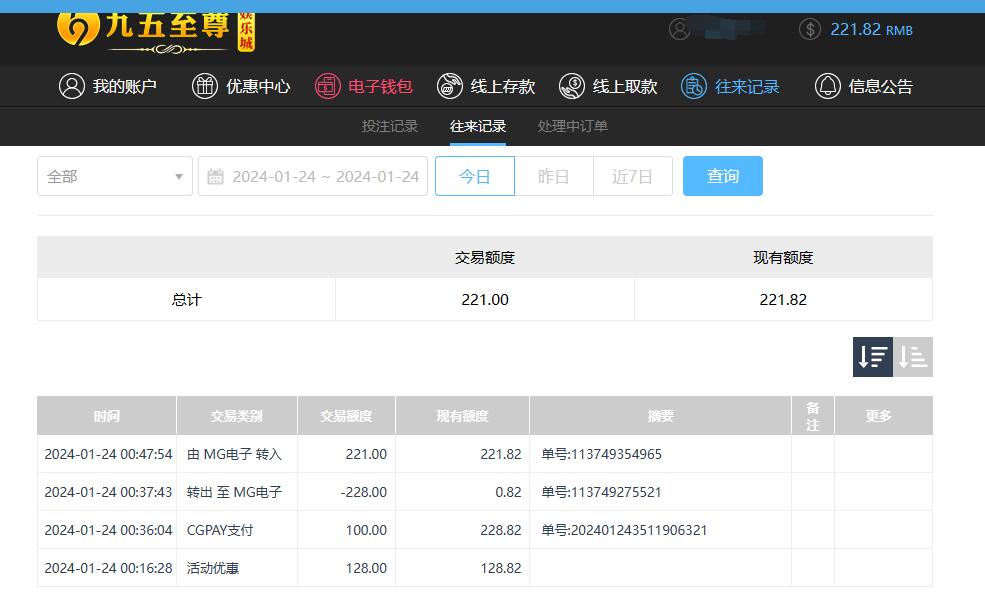The width and height of the screenshot is (985, 595).
Task: Open 优惠中心 gift icon
Action: point(205,86)
